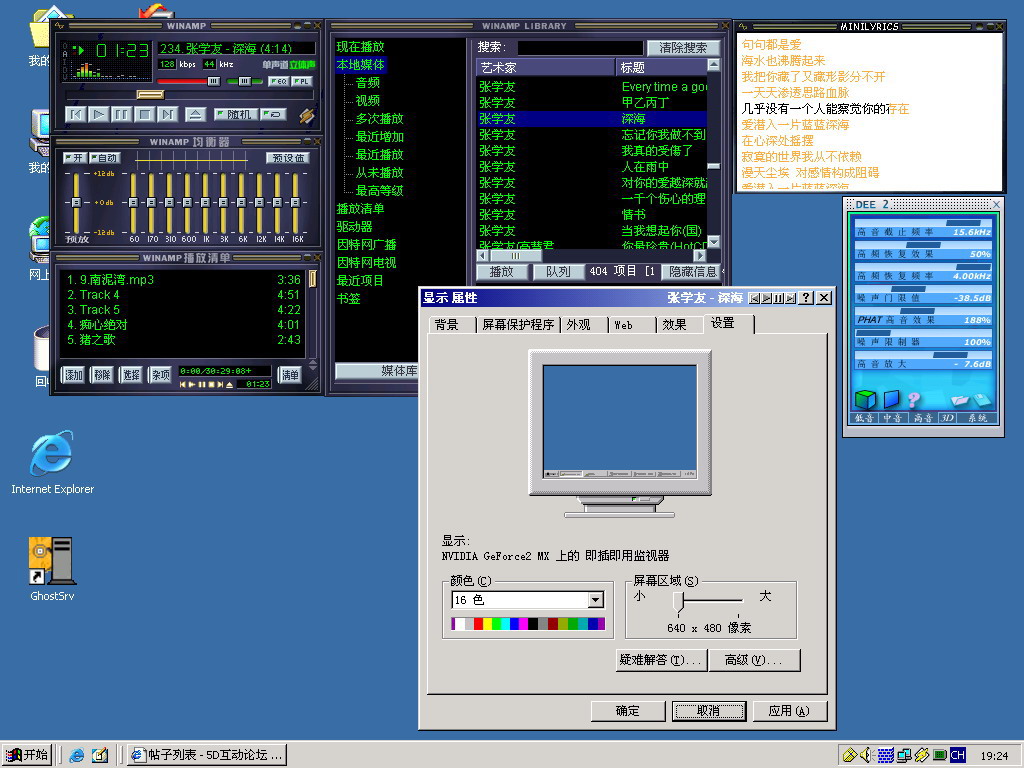Skip to next track in Winamp main window
This screenshot has width=1024, height=768.
[x=167, y=114]
